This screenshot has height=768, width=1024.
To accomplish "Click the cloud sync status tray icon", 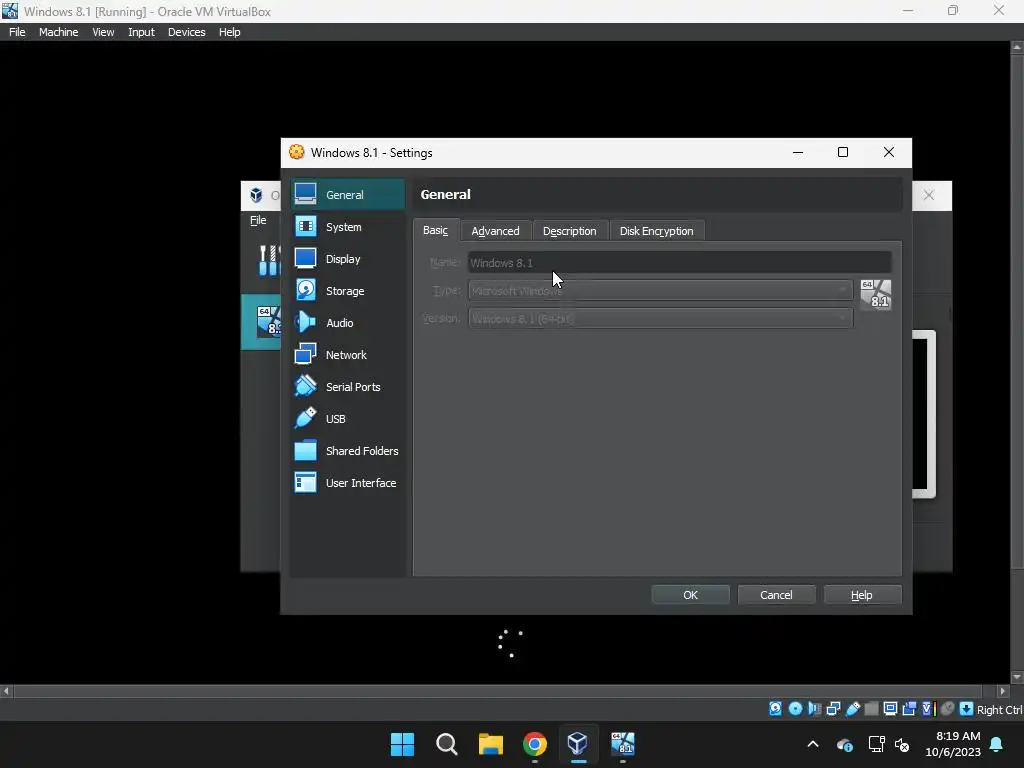I will 844,744.
